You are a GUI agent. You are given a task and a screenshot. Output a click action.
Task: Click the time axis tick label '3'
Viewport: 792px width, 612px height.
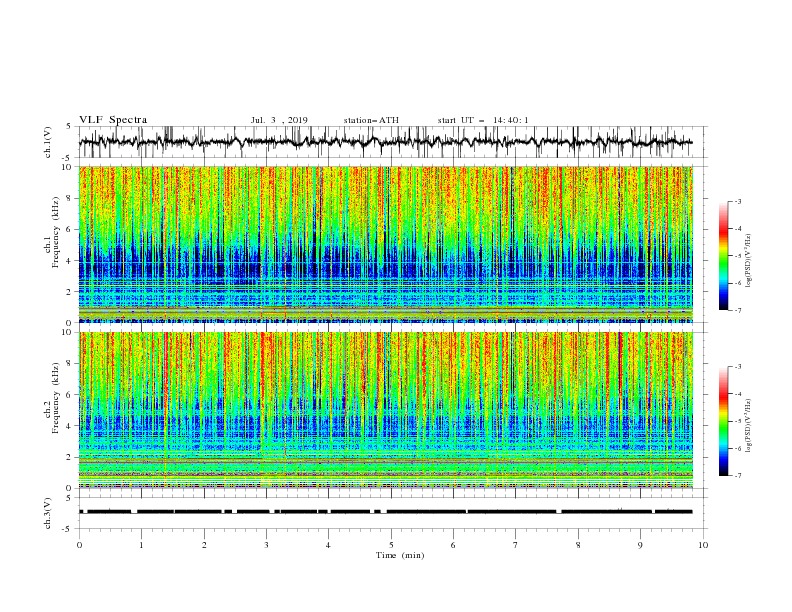(x=266, y=545)
